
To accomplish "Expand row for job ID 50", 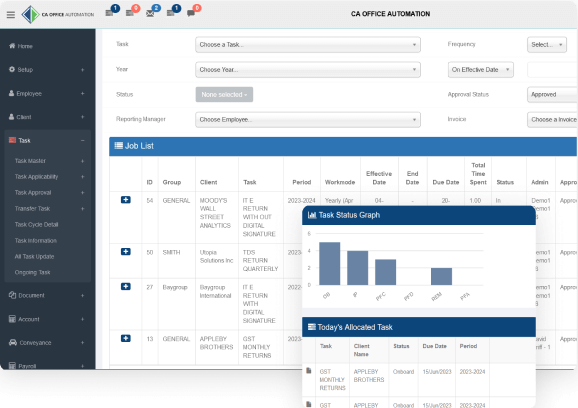I will [x=126, y=252].
